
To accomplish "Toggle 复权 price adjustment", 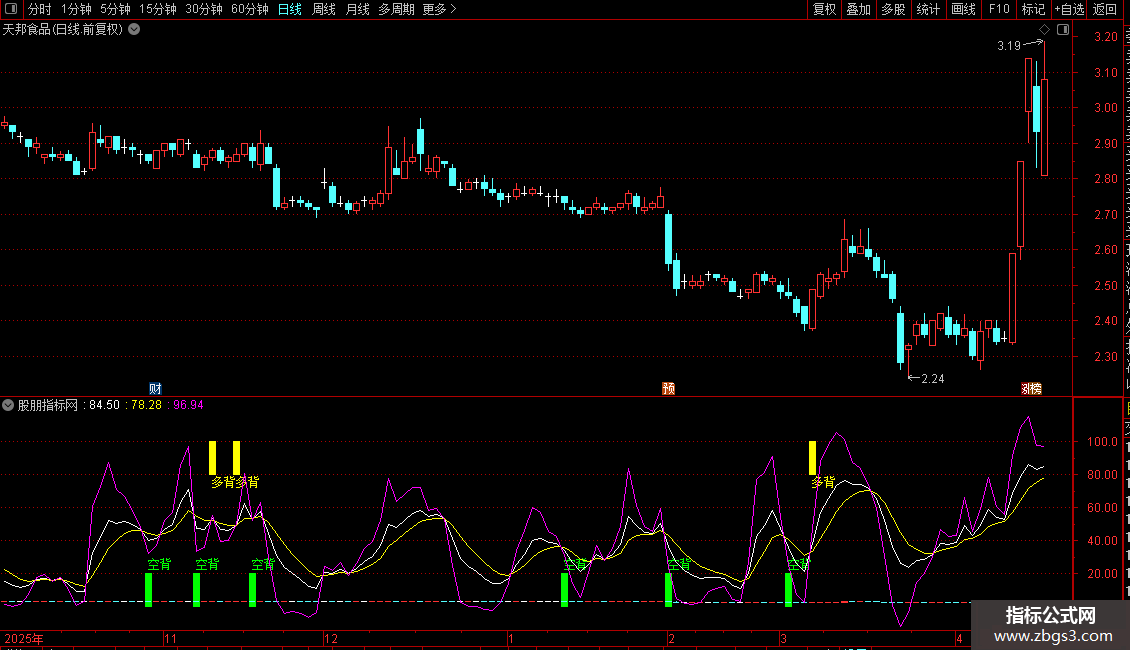I will coord(824,10).
